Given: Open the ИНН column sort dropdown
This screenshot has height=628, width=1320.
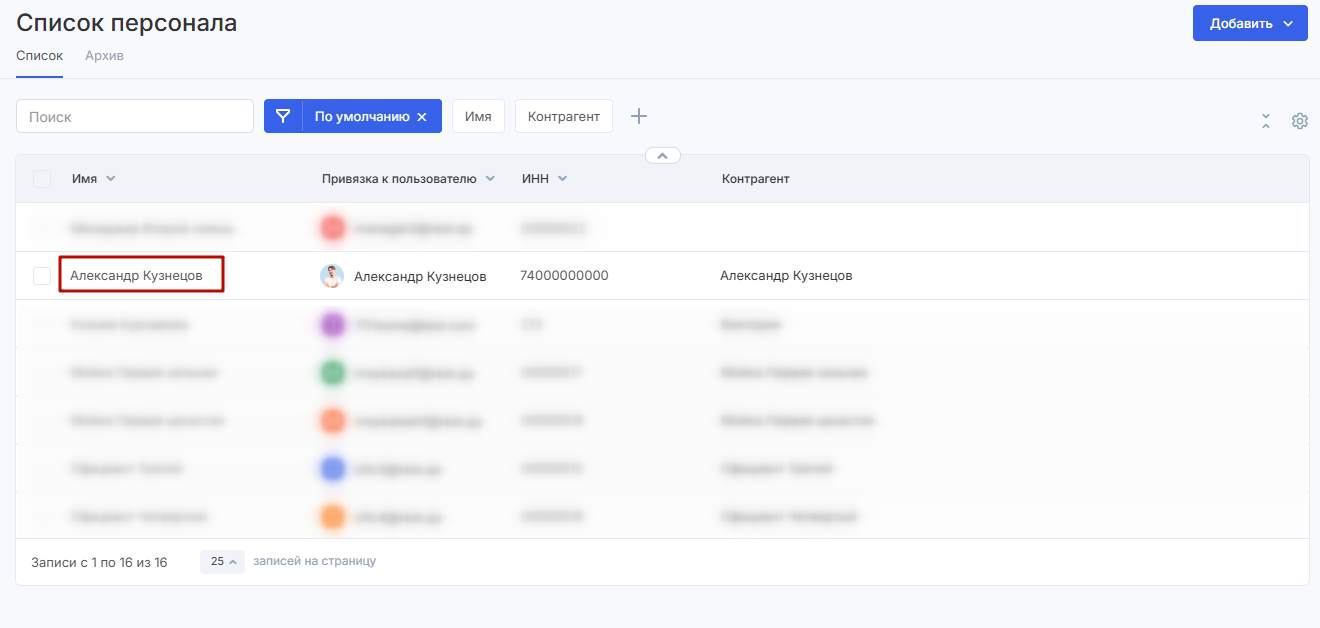Looking at the screenshot, I should click(562, 179).
